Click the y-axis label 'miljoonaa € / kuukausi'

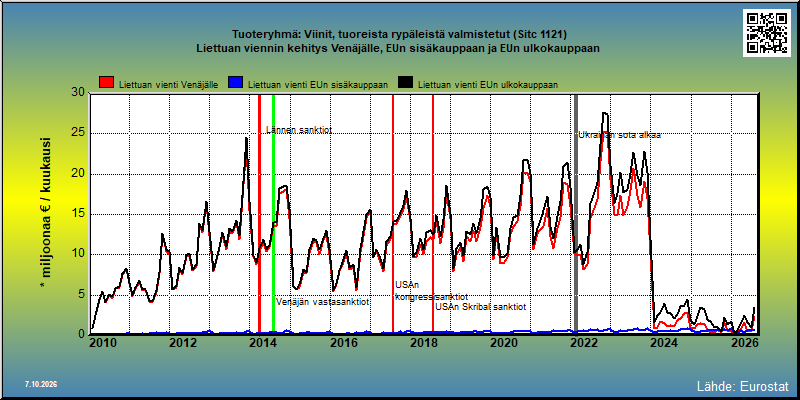coord(45,213)
